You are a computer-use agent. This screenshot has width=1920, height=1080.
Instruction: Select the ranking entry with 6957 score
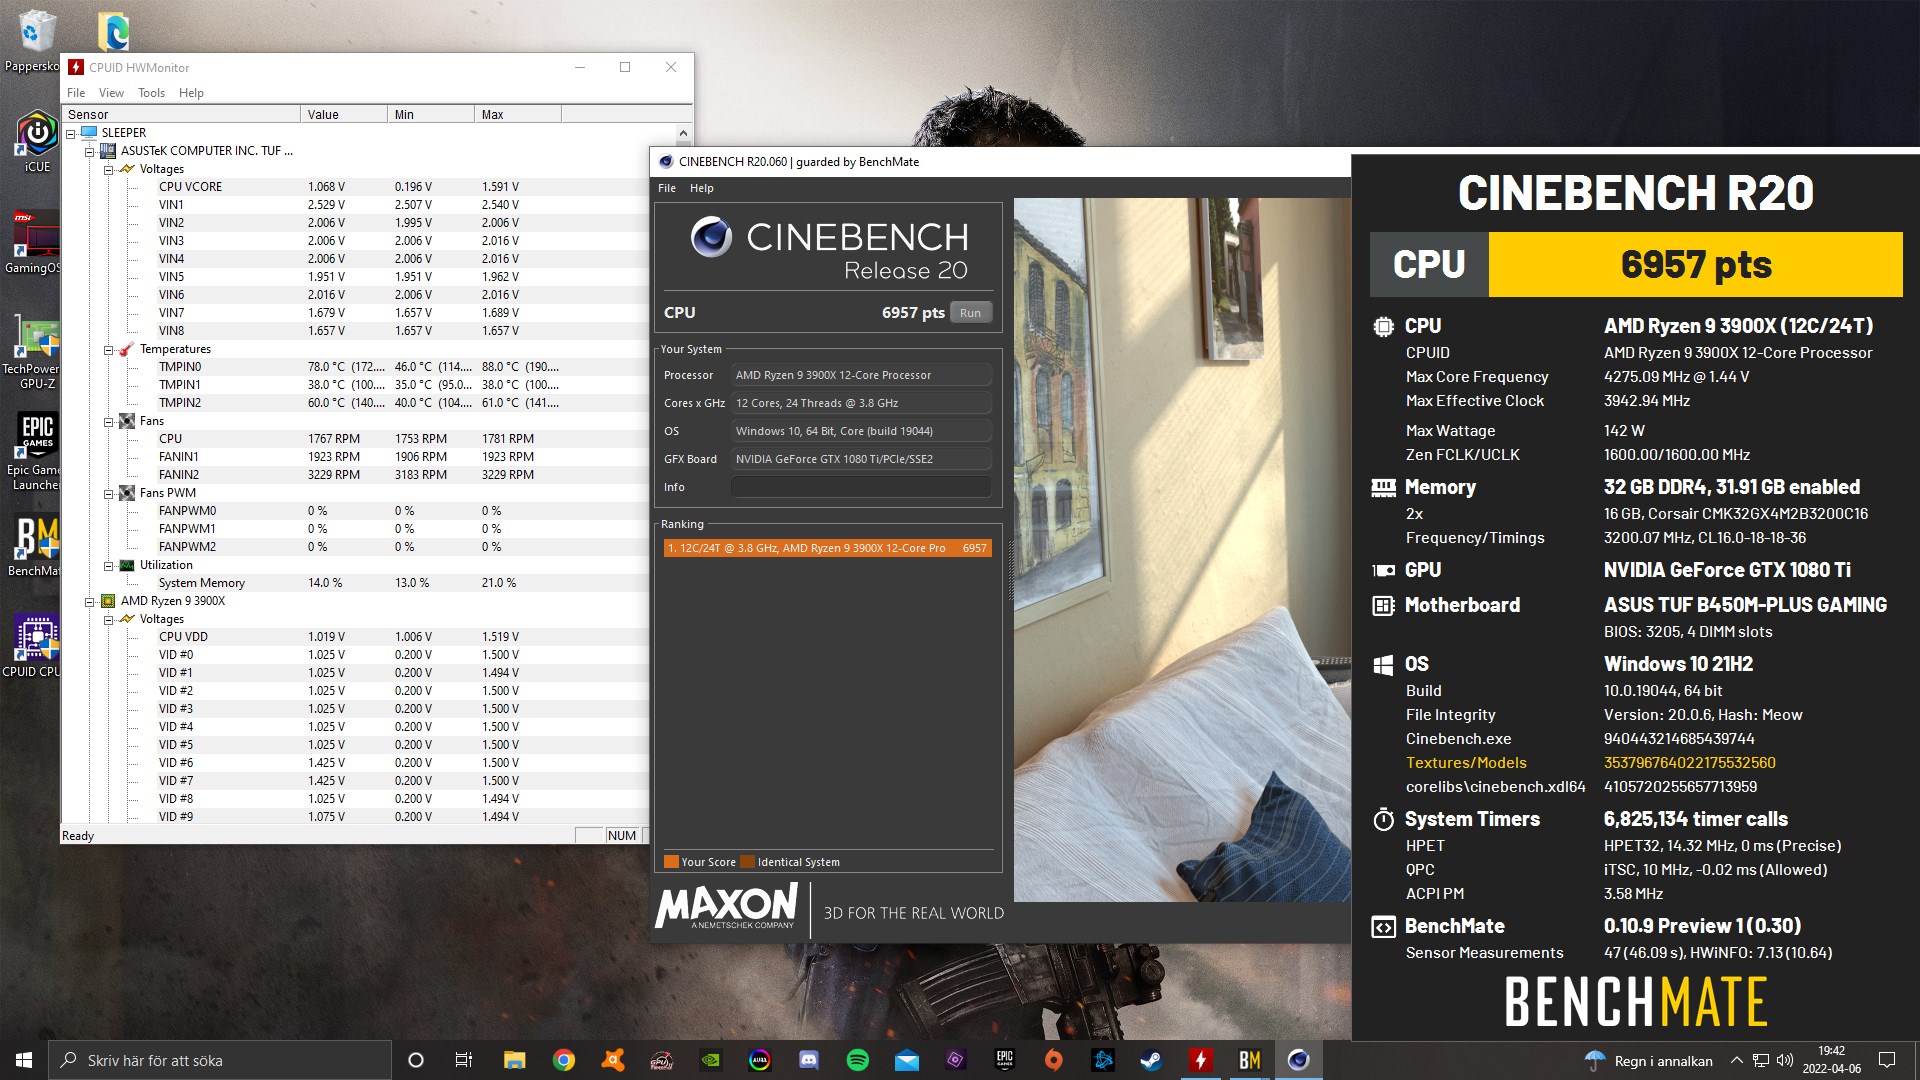pos(827,548)
